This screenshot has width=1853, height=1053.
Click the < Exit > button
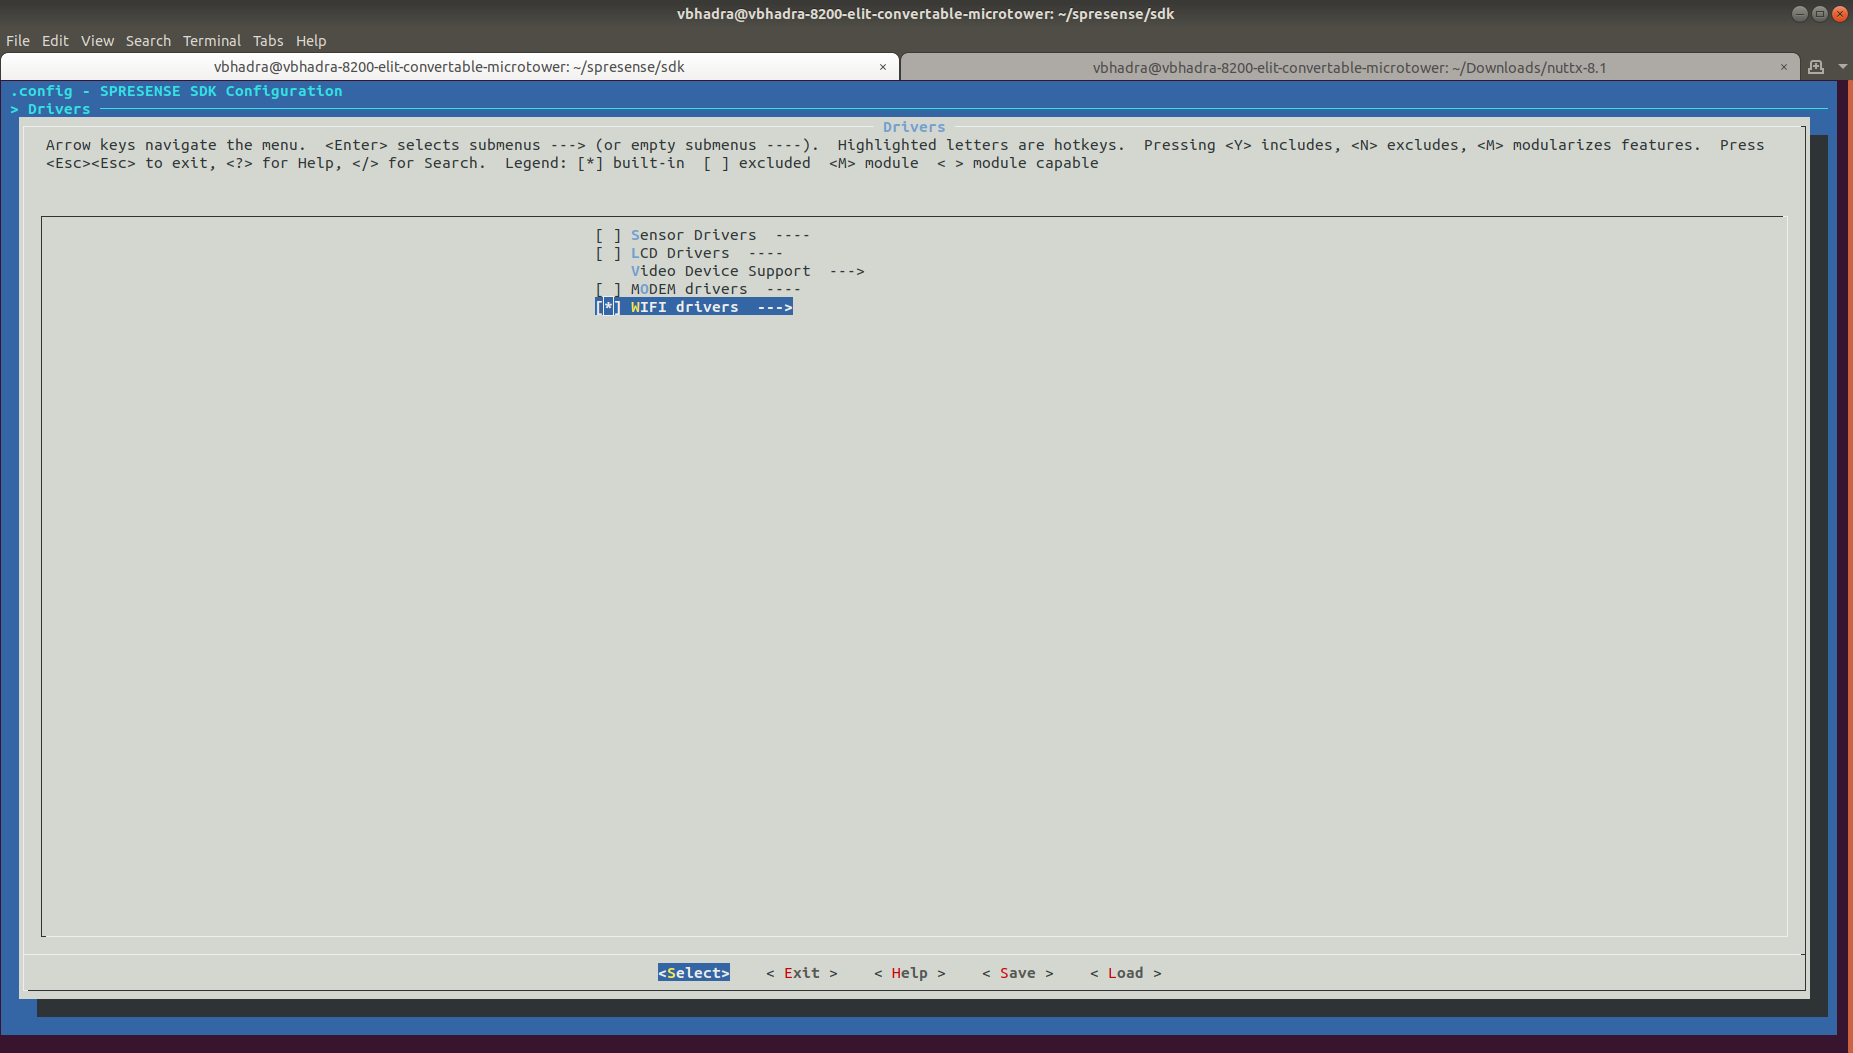point(802,973)
